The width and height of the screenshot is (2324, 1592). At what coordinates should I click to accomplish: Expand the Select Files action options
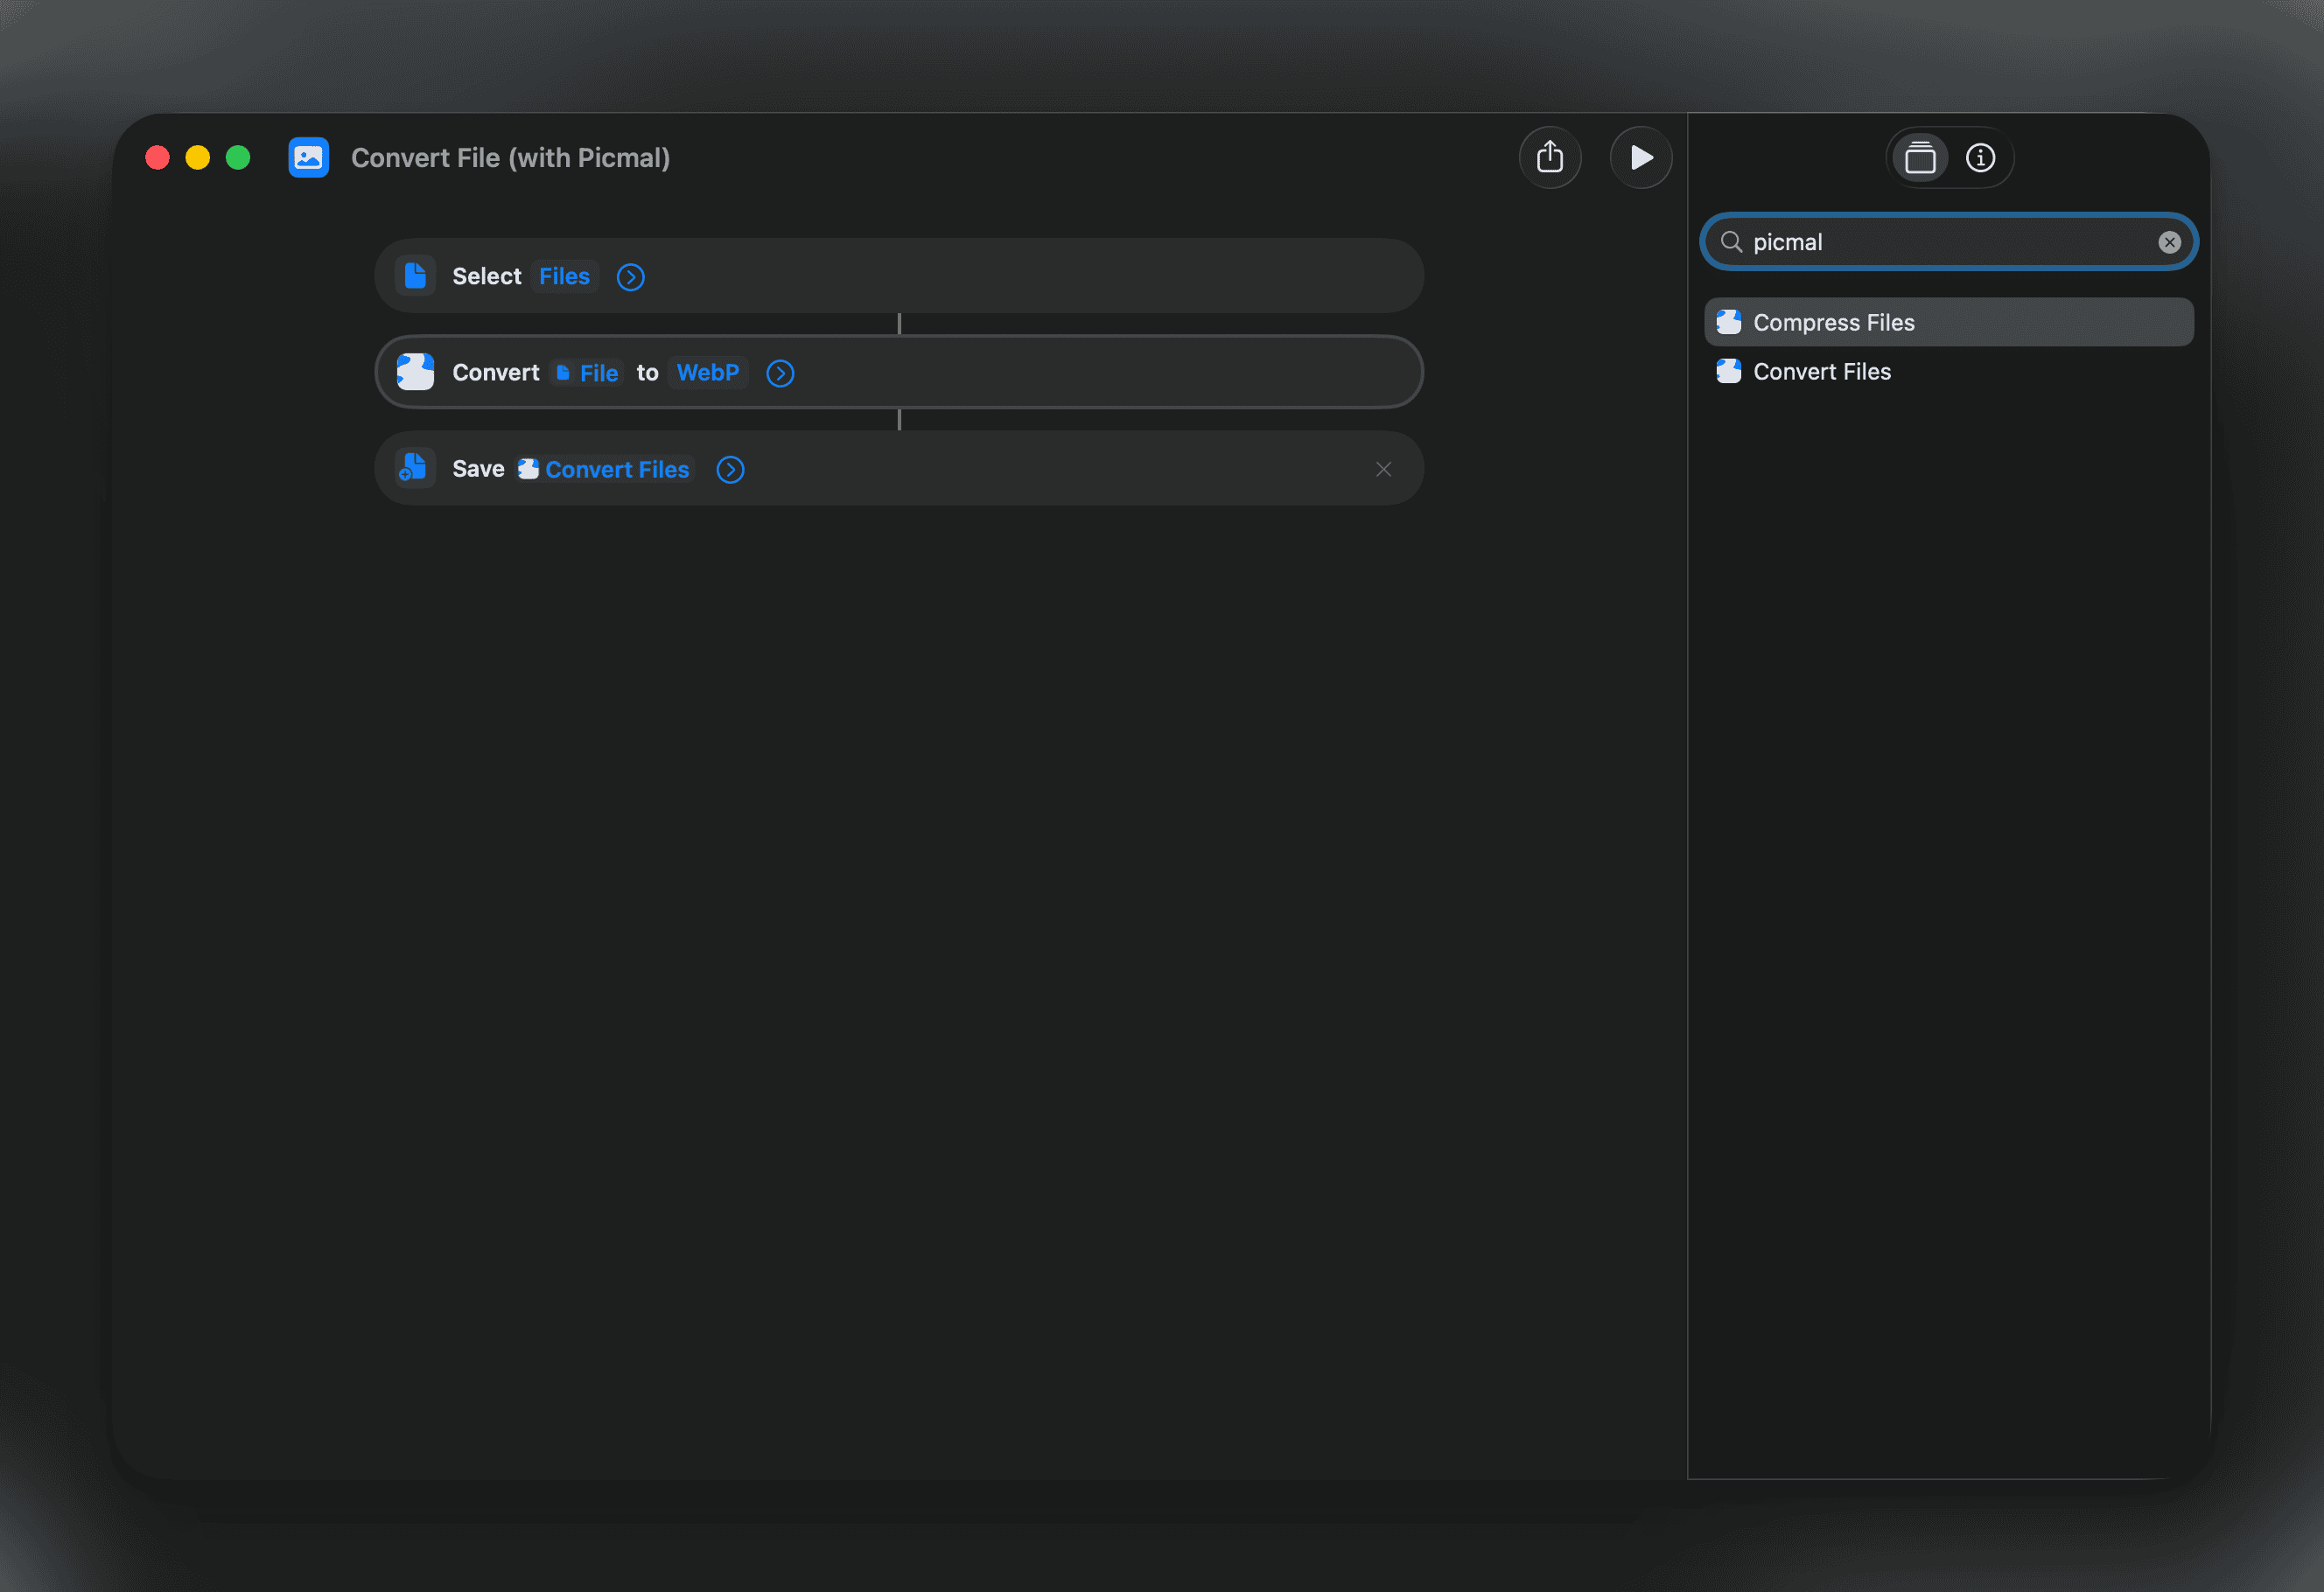point(630,277)
